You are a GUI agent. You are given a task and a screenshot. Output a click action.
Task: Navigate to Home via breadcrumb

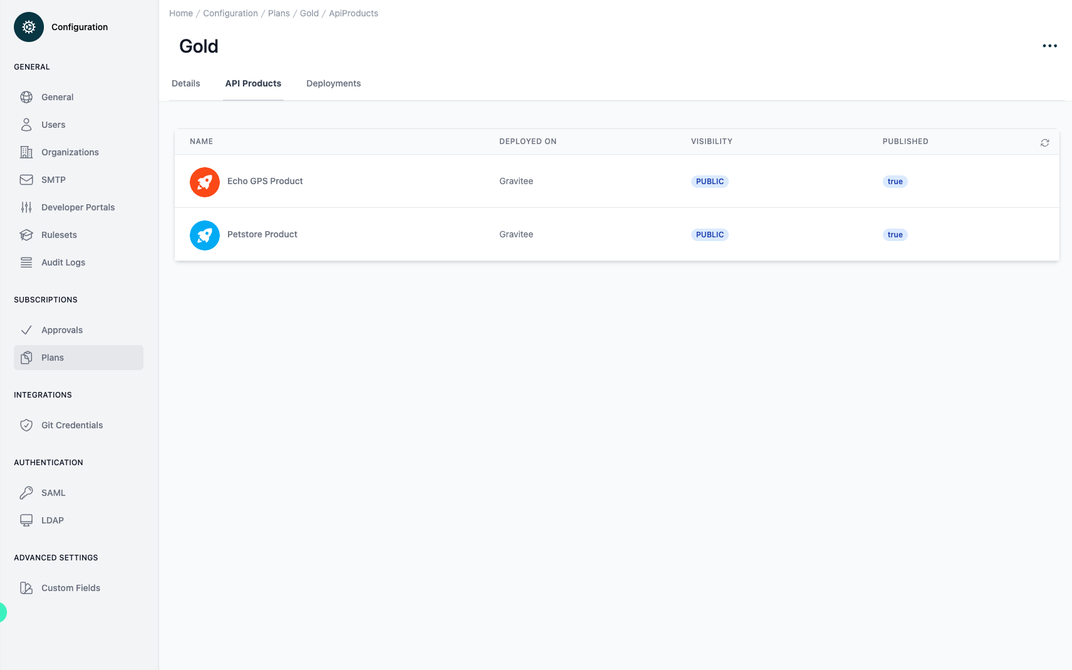click(180, 13)
